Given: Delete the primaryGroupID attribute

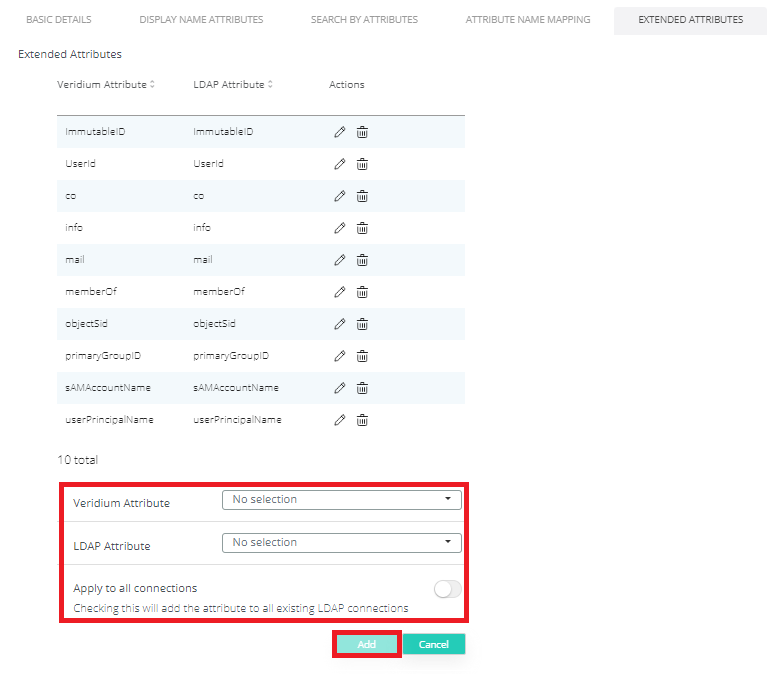Looking at the screenshot, I should click(x=363, y=356).
